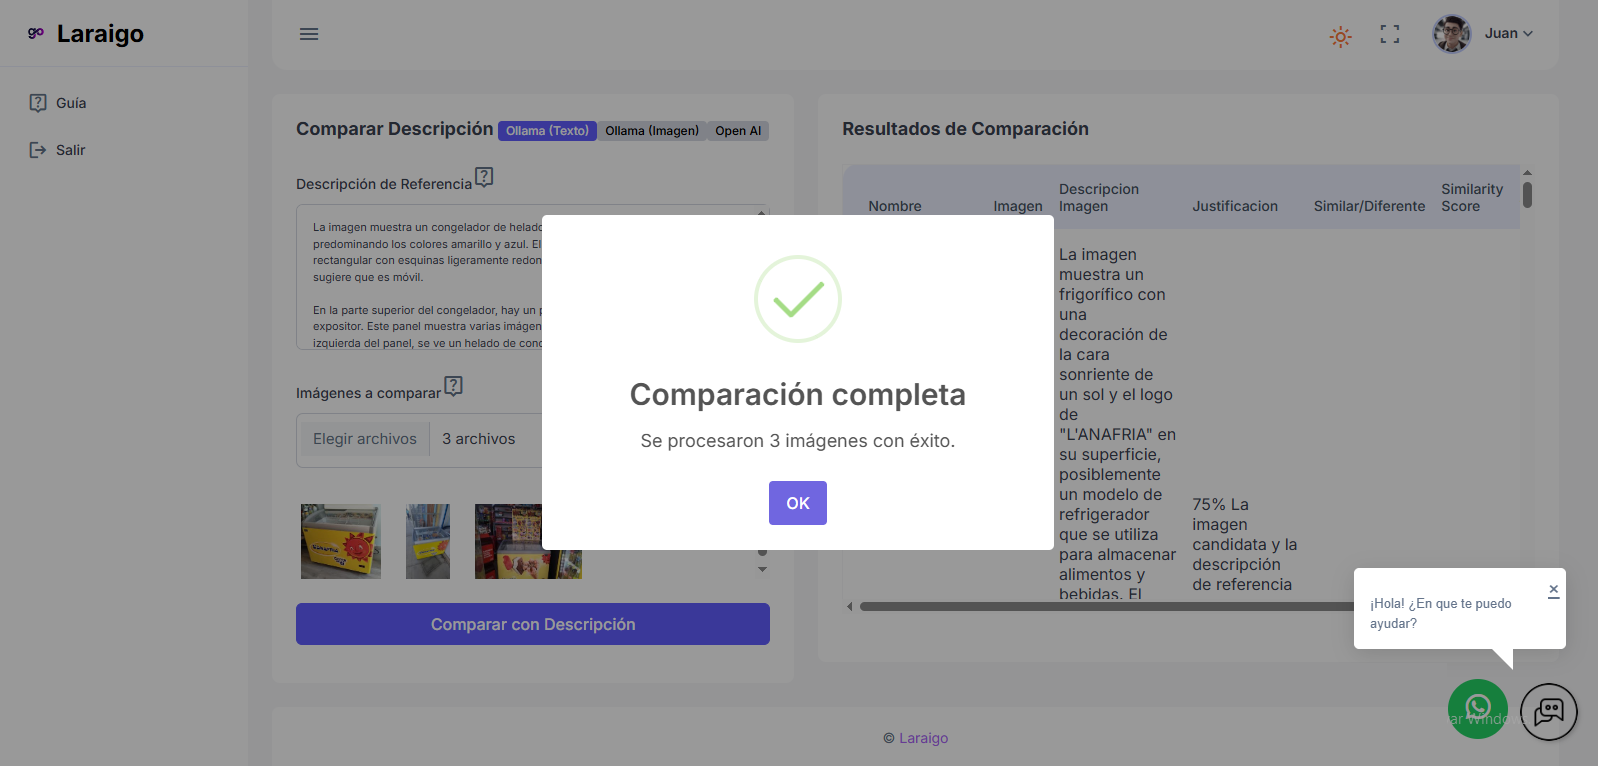
Task: Select the Open AI option
Action: pyautogui.click(x=738, y=131)
